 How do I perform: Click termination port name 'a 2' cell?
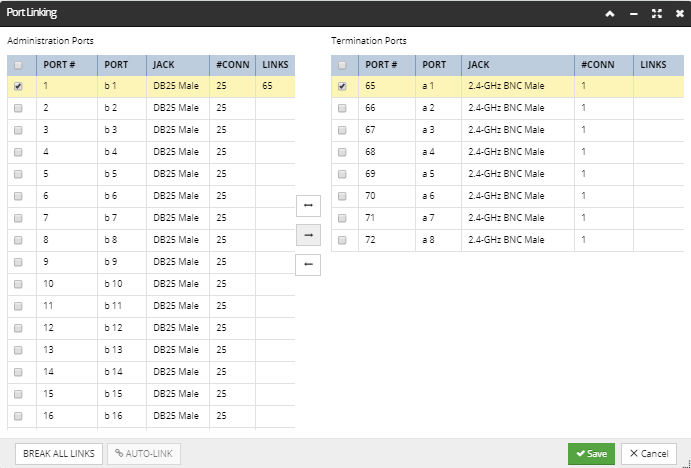[438, 108]
